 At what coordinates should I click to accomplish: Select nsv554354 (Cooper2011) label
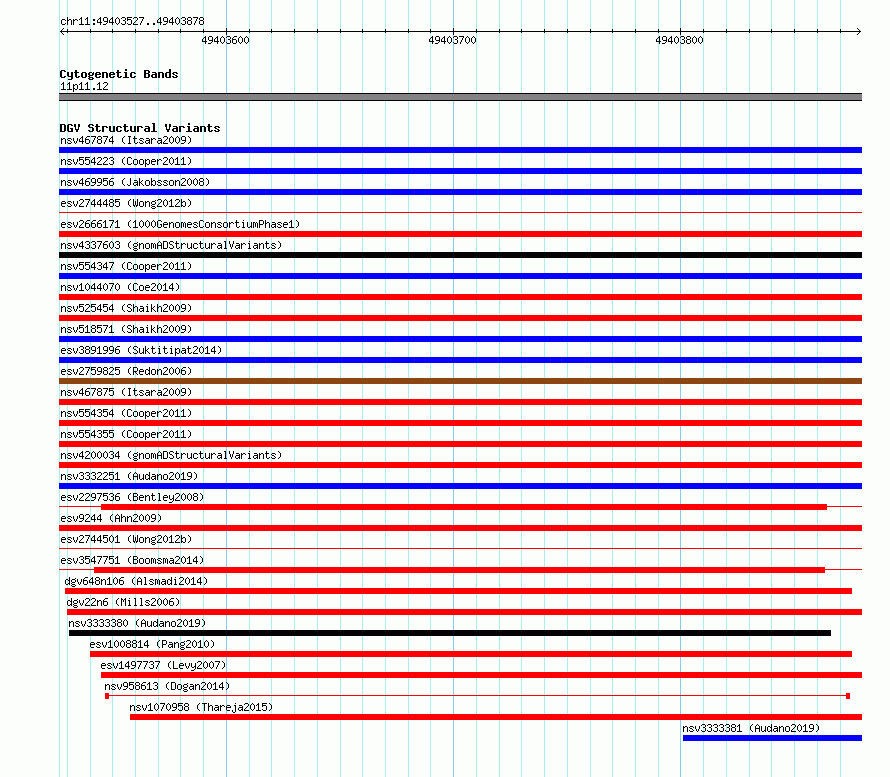(x=126, y=413)
